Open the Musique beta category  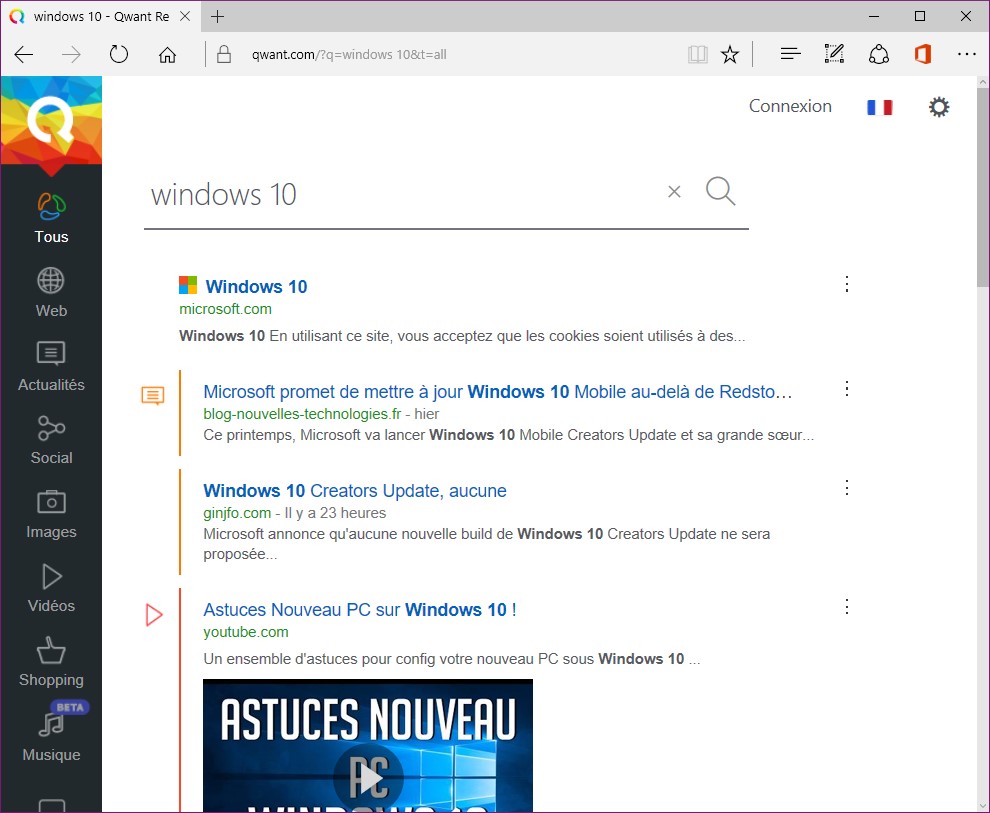(x=51, y=736)
